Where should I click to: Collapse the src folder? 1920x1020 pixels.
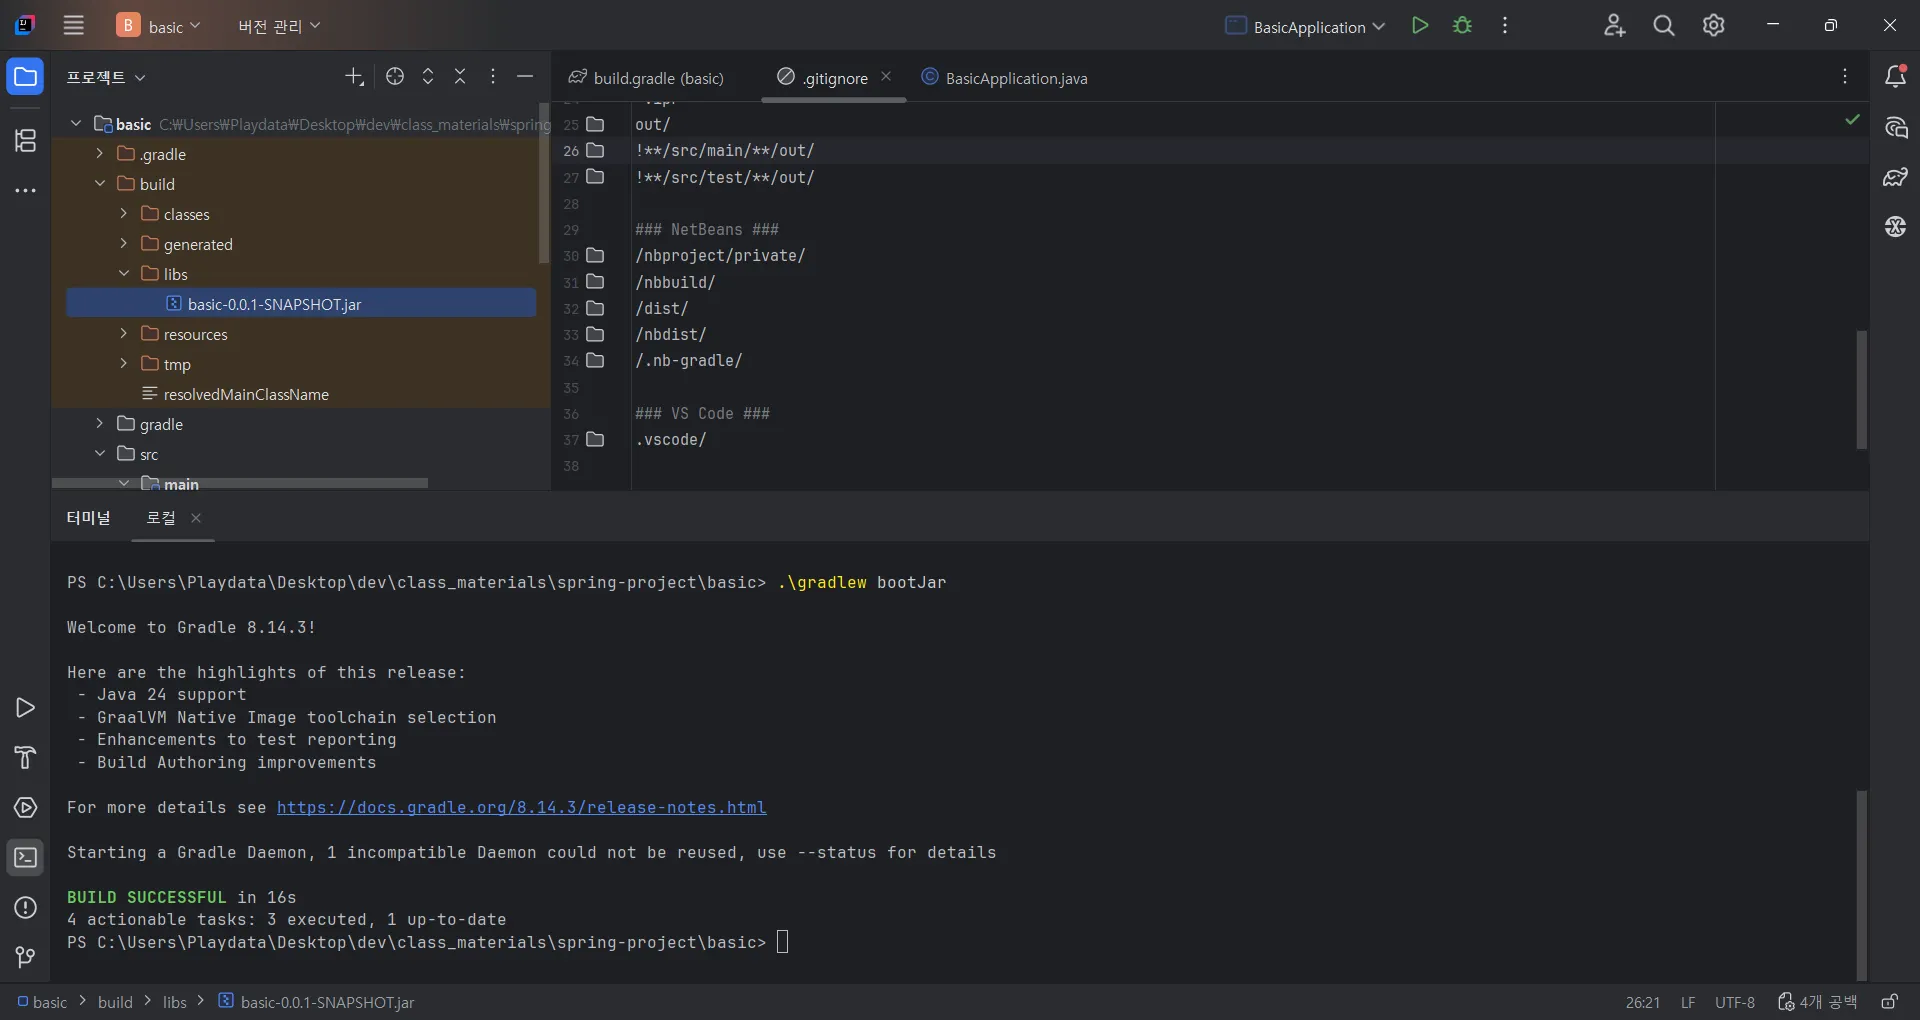tap(99, 454)
